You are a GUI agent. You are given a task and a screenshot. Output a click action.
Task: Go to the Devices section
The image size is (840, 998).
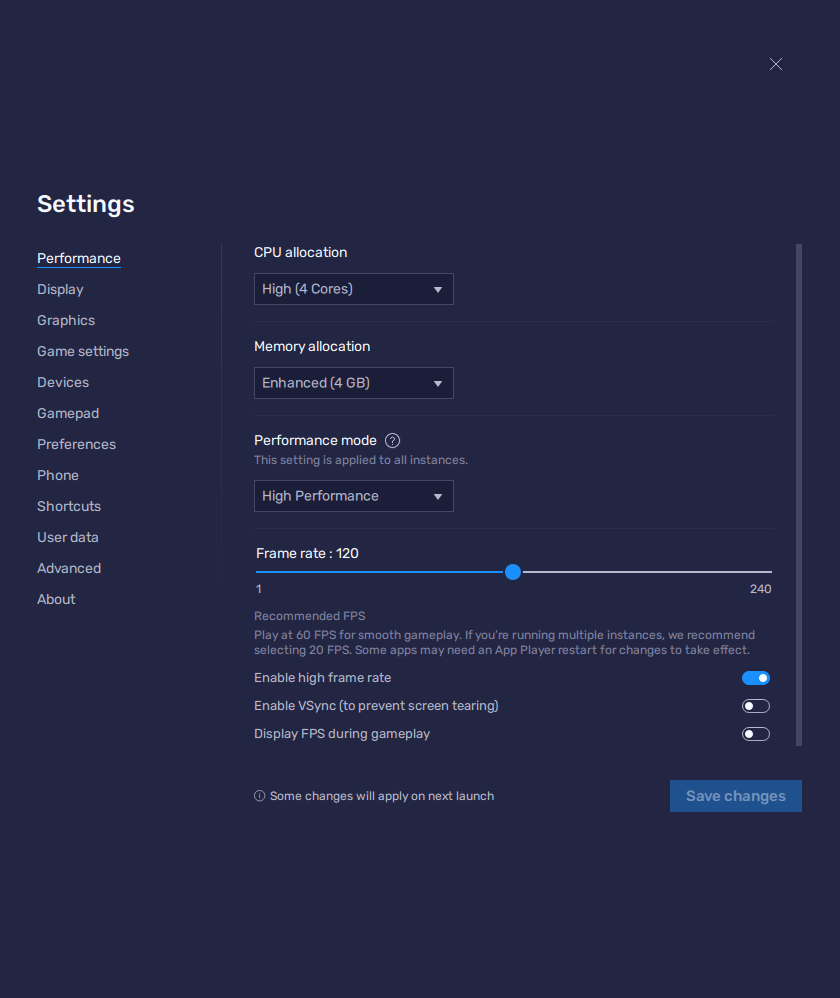(x=63, y=382)
